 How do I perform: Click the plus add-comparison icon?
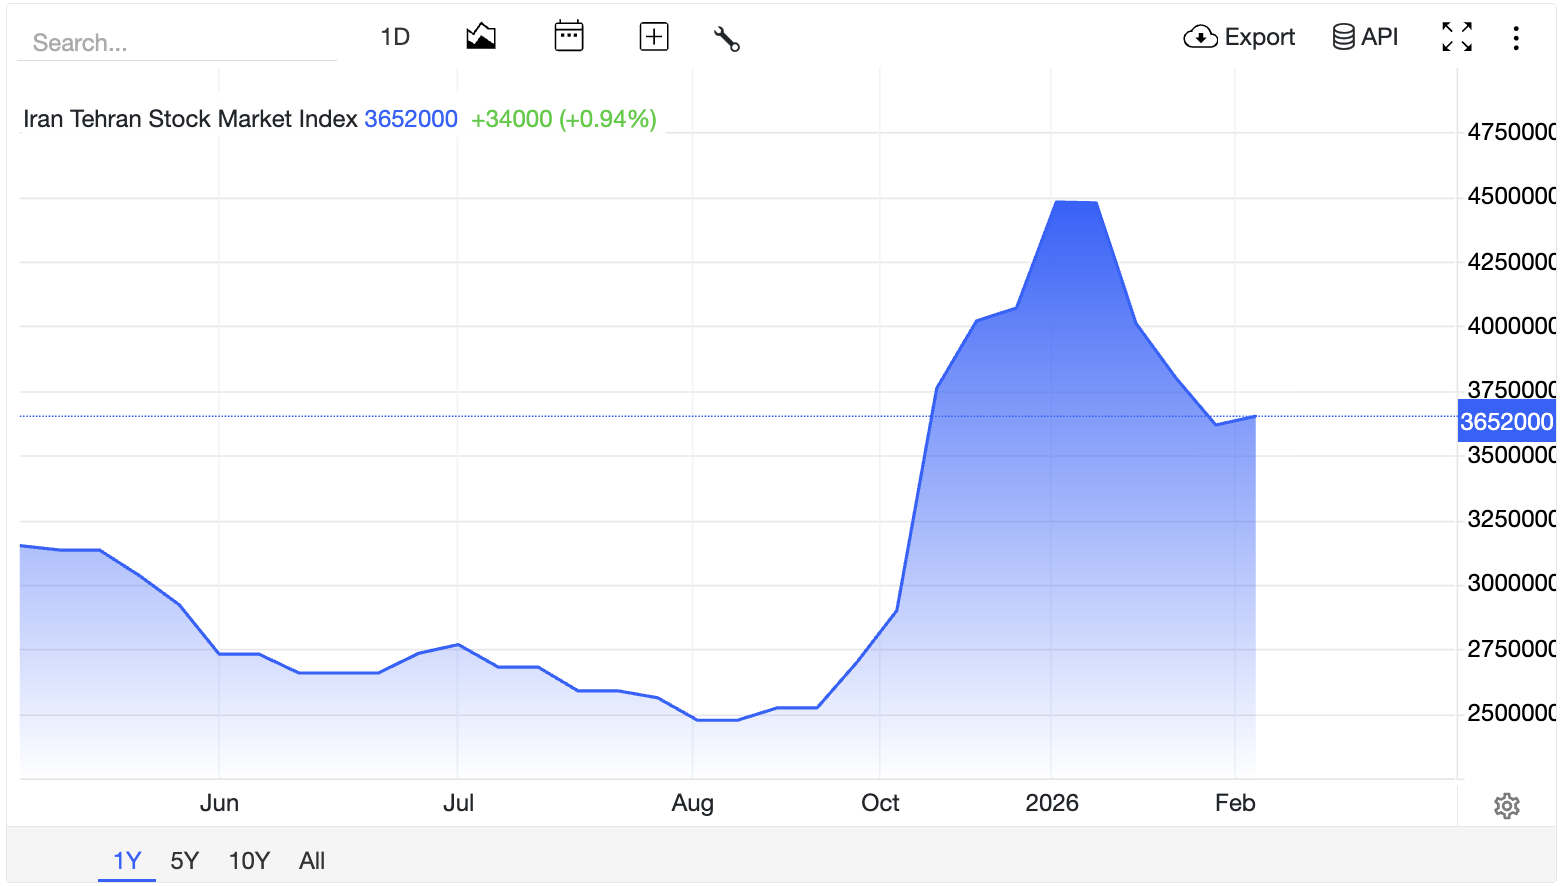(x=654, y=37)
